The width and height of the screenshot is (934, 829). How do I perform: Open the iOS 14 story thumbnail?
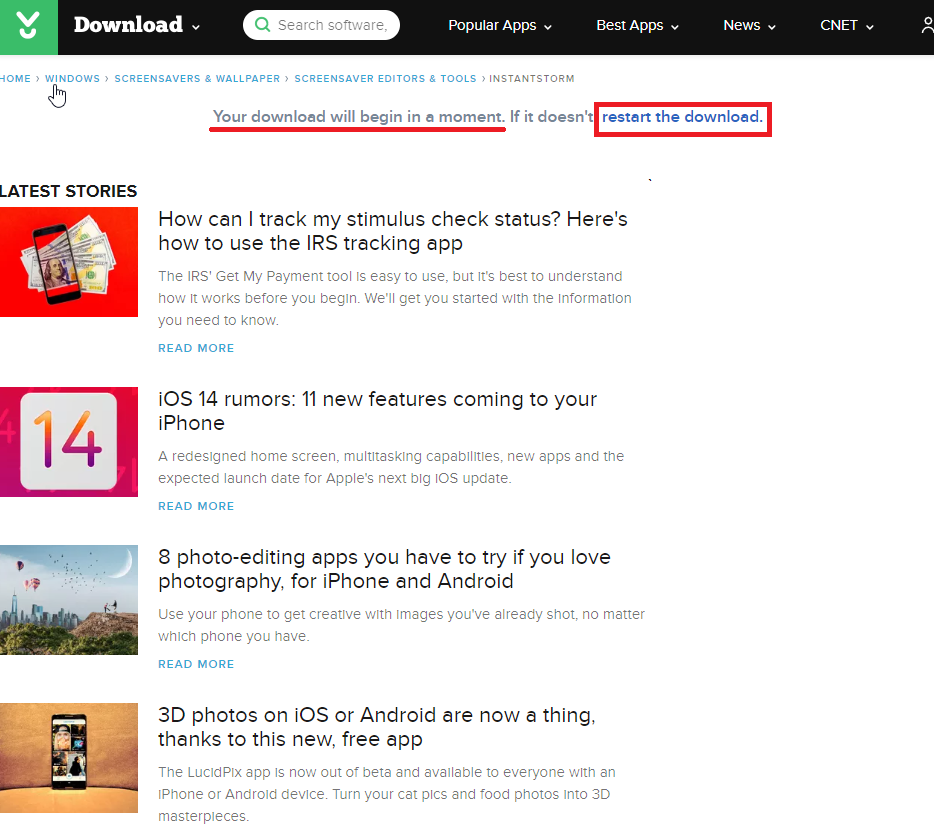(x=69, y=442)
